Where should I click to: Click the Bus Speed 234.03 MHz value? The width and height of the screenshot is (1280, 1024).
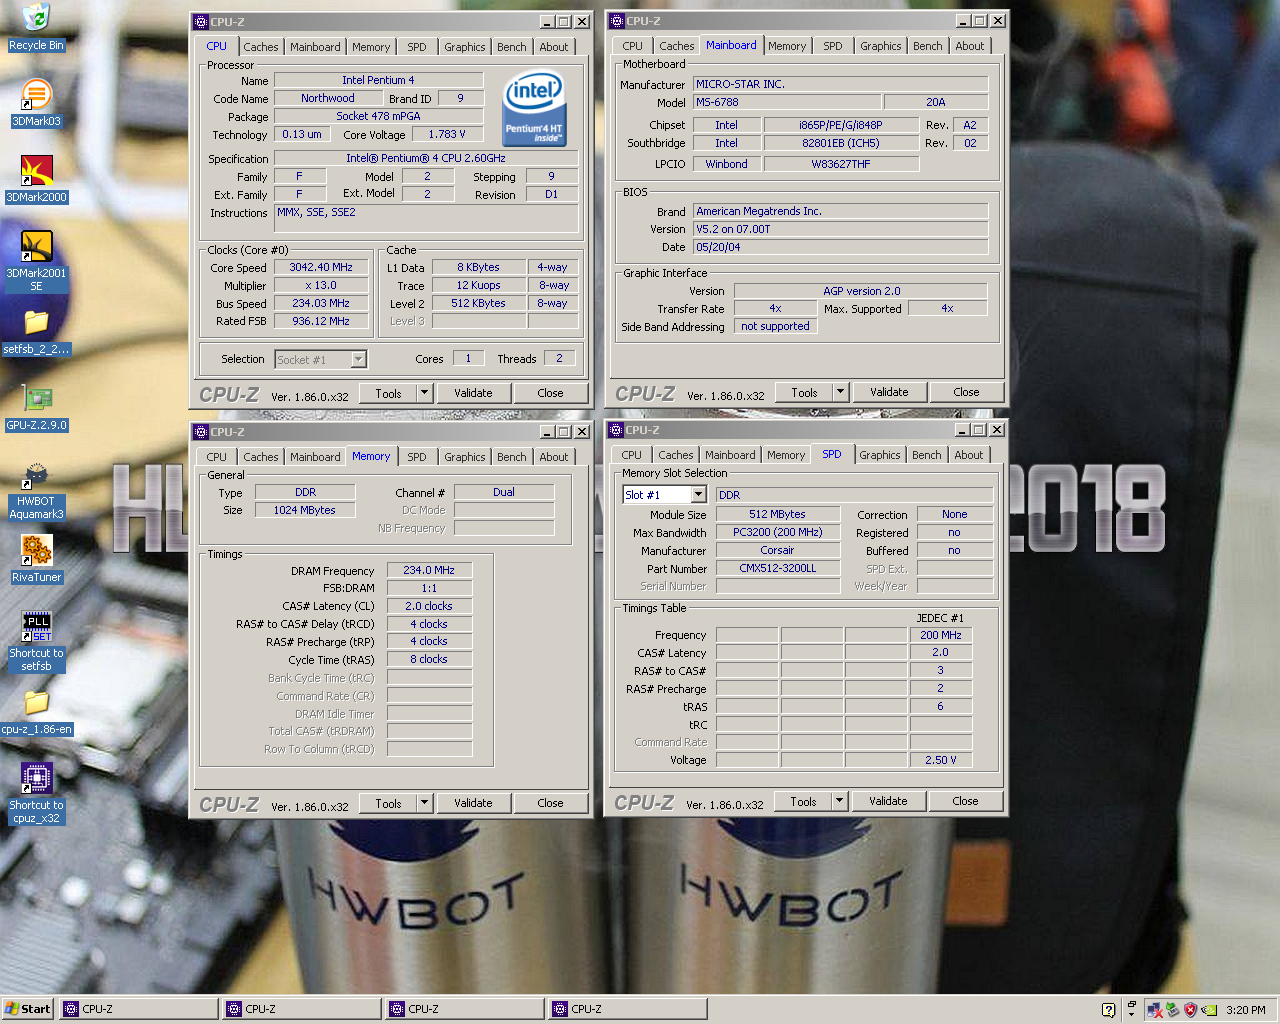[321, 303]
